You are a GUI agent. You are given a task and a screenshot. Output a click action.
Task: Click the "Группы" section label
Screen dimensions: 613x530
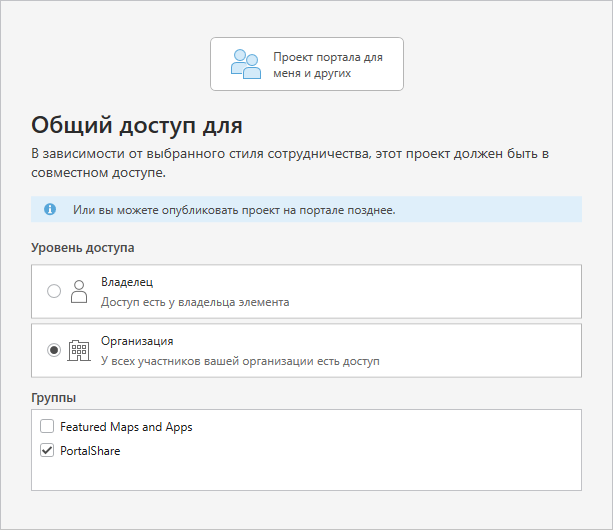click(54, 398)
